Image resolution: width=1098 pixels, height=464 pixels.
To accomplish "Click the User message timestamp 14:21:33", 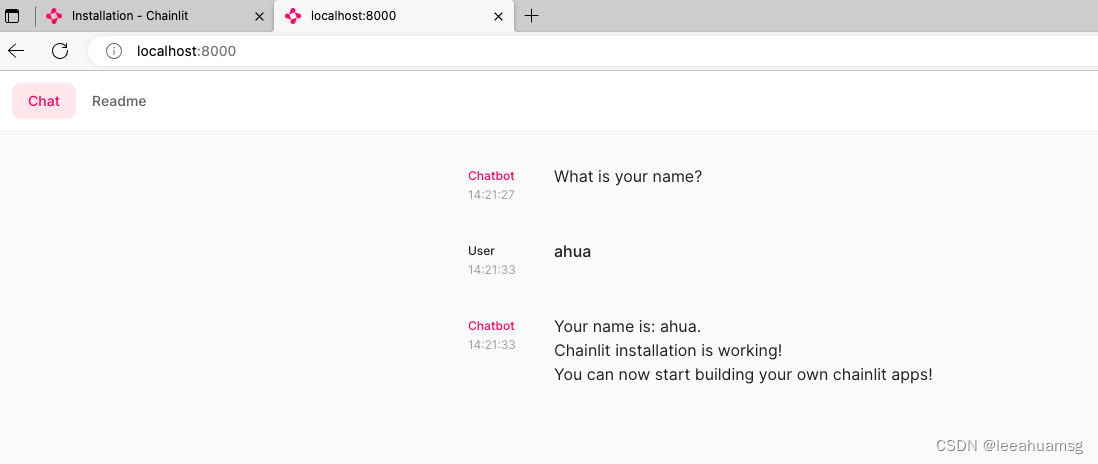I will 491,269.
